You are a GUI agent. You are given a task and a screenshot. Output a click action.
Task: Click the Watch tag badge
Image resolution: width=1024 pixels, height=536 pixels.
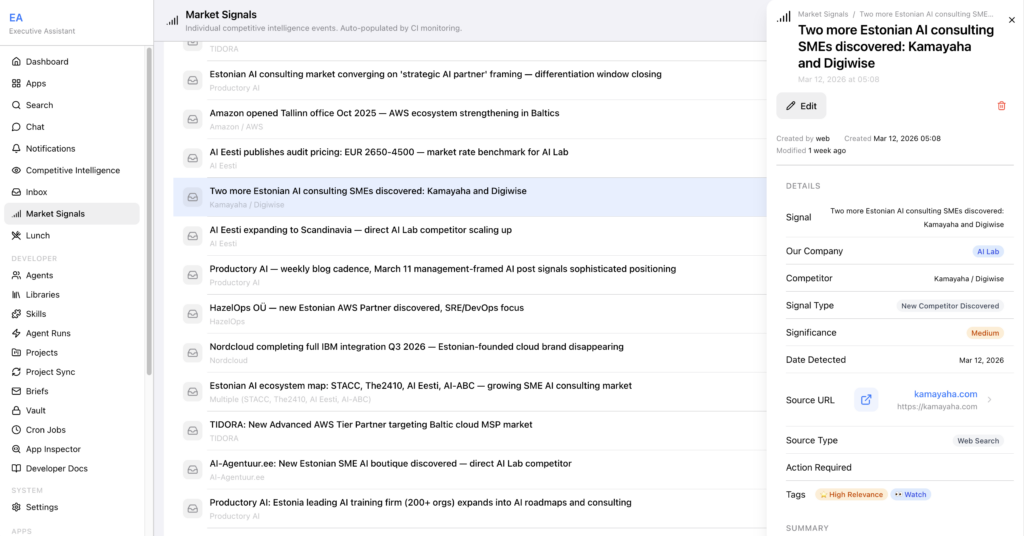point(910,495)
